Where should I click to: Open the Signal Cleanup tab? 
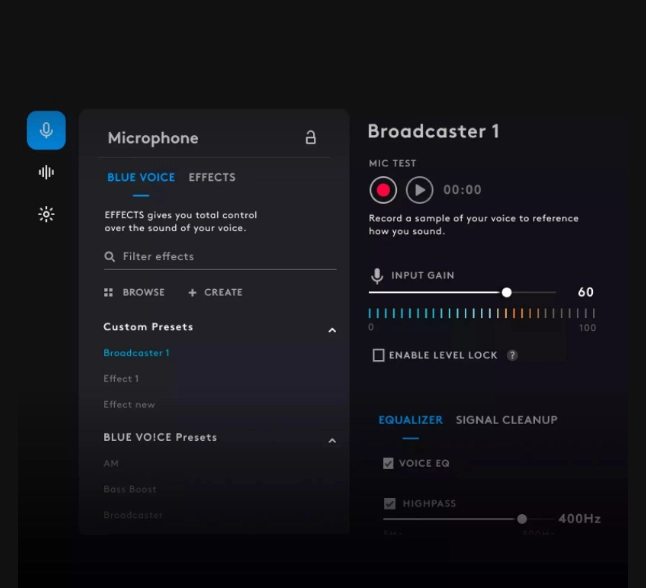click(506, 420)
